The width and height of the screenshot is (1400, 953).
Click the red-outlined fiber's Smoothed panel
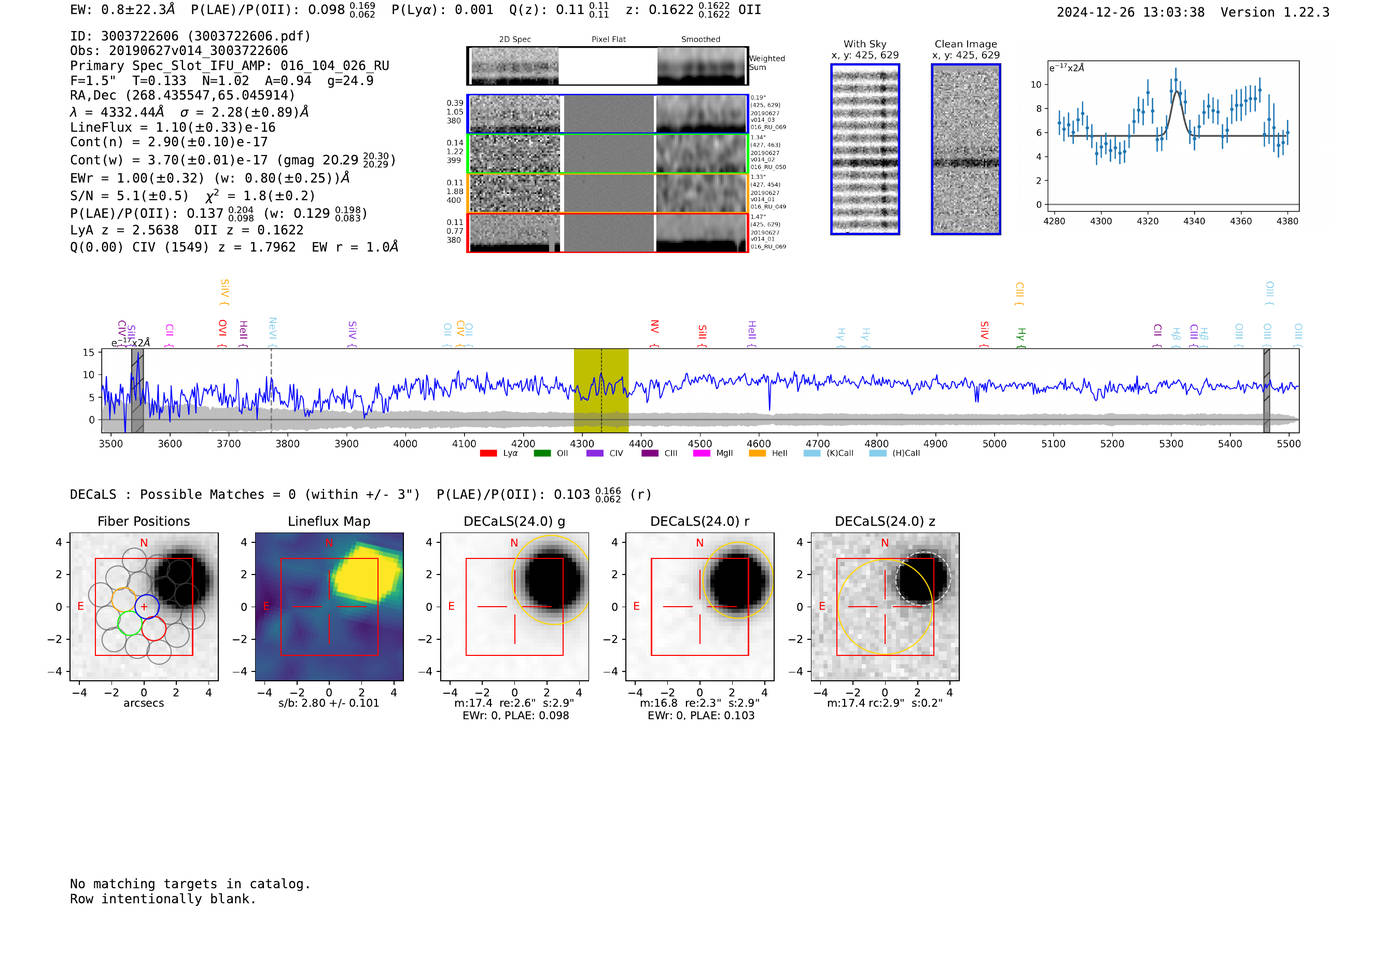point(702,232)
